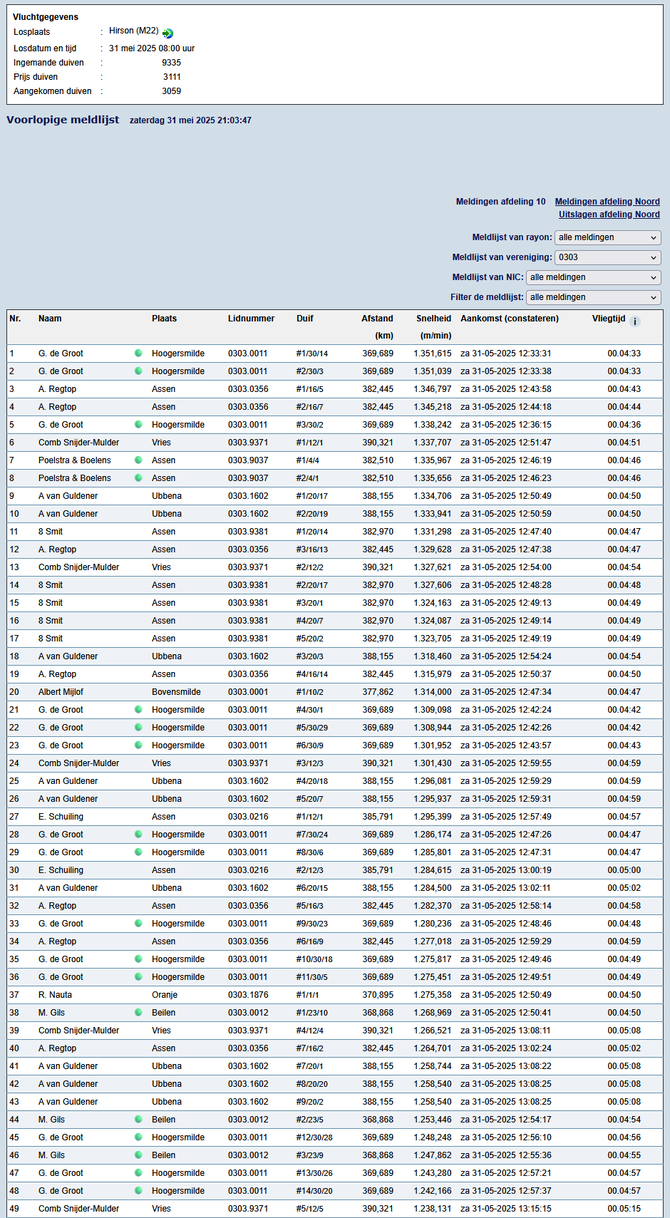Click the Aankomst (constateren) column header
The width and height of the screenshot is (670, 1218).
(x=510, y=318)
